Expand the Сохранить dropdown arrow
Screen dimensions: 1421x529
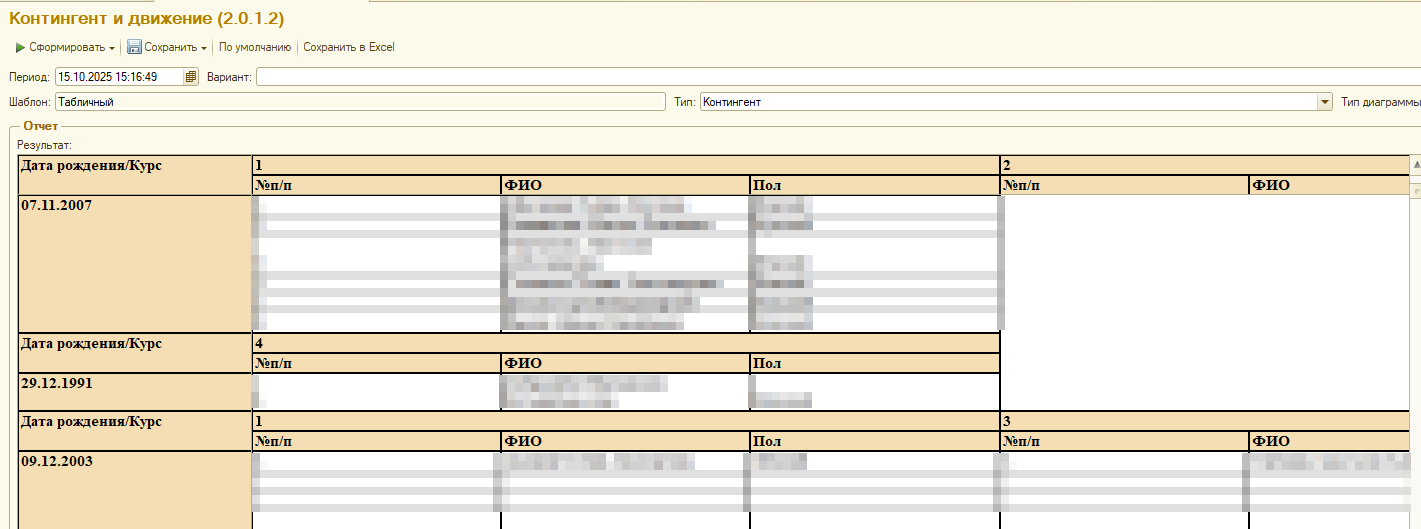pos(204,48)
